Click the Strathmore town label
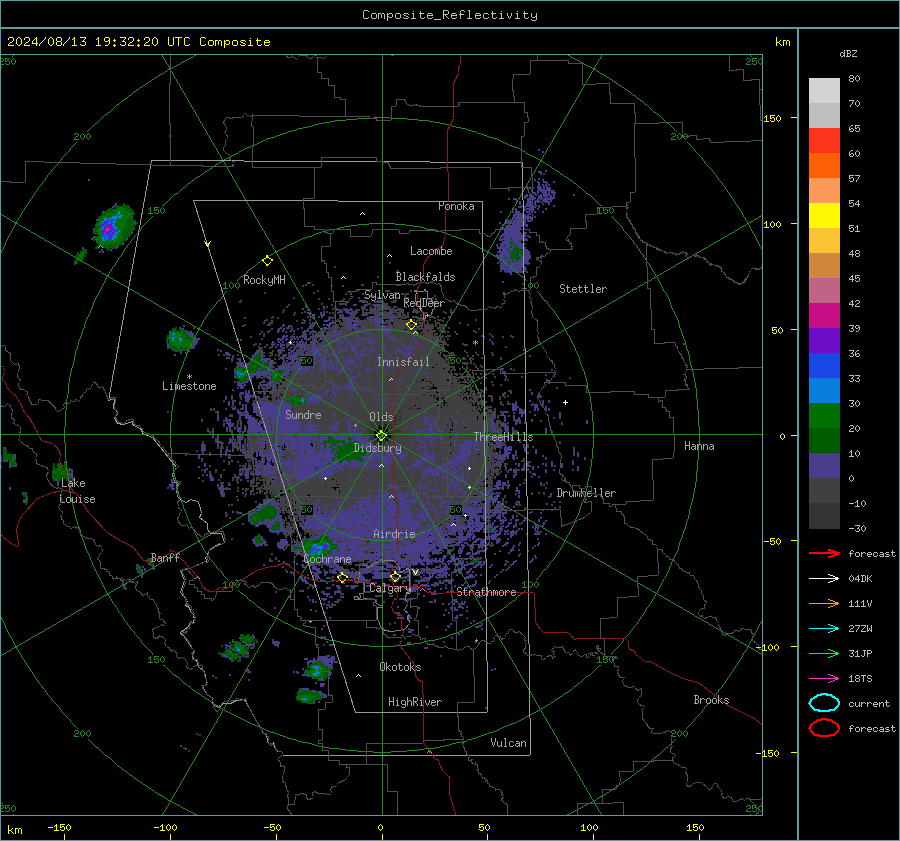 (486, 592)
